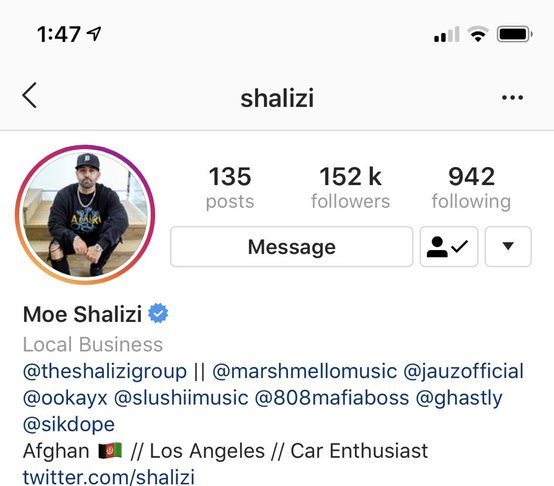Expand suggested accounts dropdown arrow
Viewport: 554px width, 486px height.
508,247
